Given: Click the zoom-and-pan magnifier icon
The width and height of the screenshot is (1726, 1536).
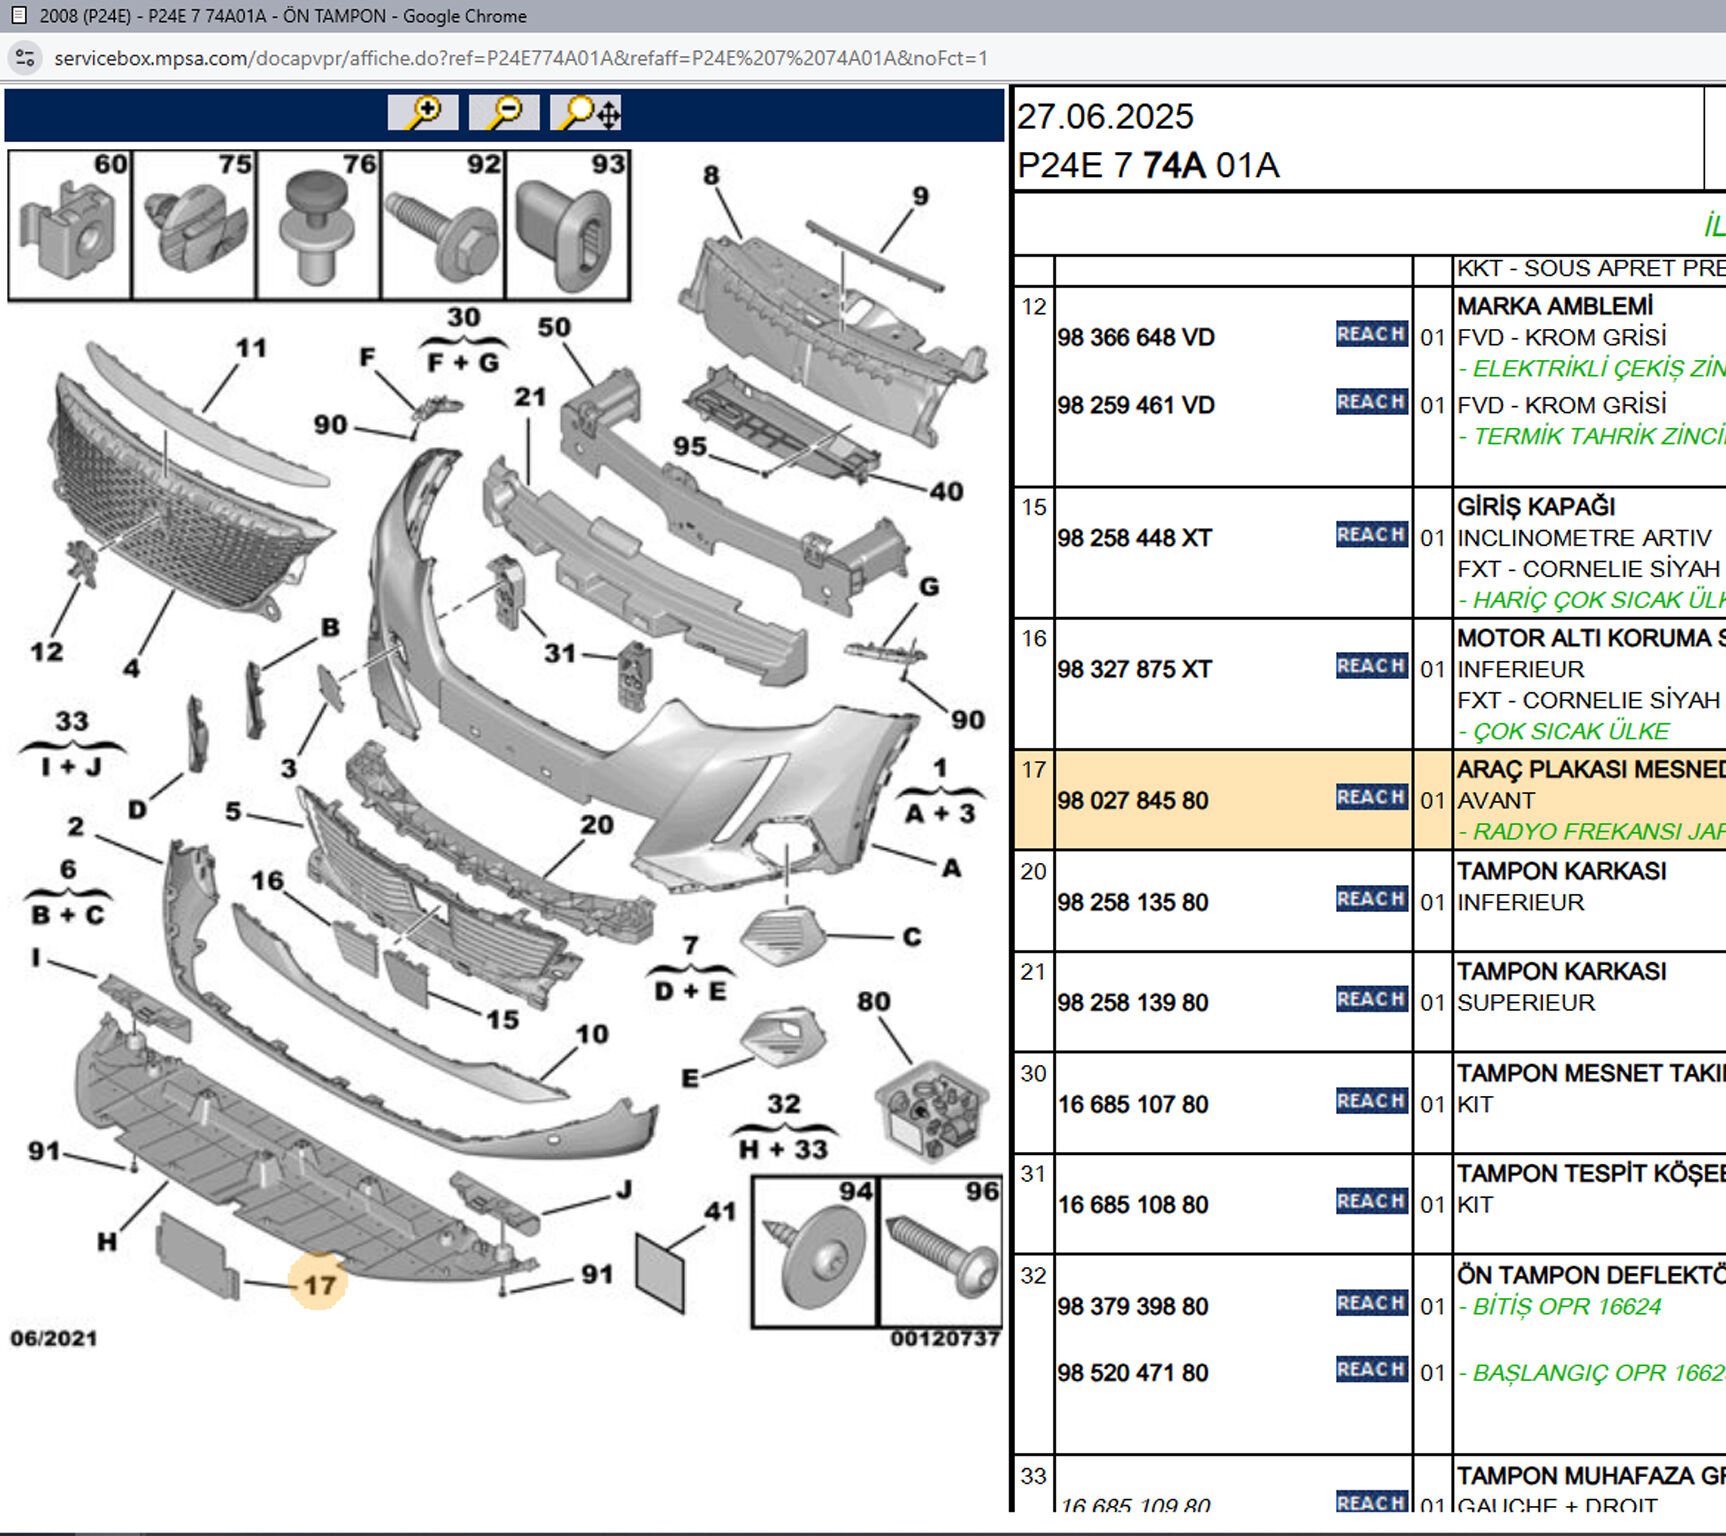Looking at the screenshot, I should pos(587,112).
